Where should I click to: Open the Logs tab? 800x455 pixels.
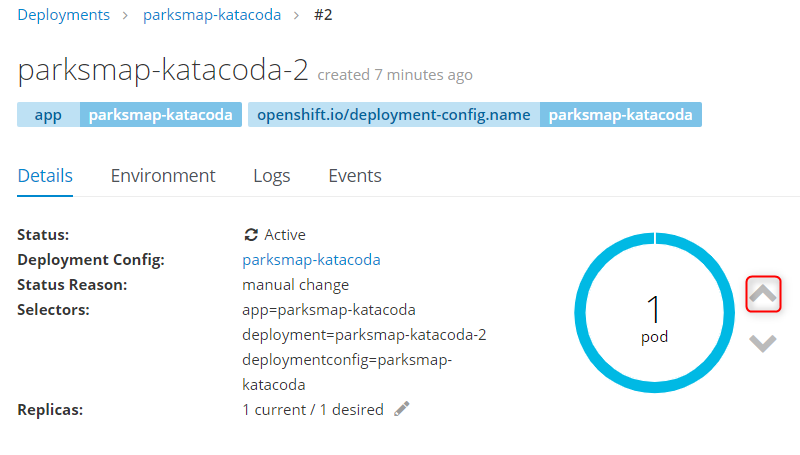click(272, 176)
